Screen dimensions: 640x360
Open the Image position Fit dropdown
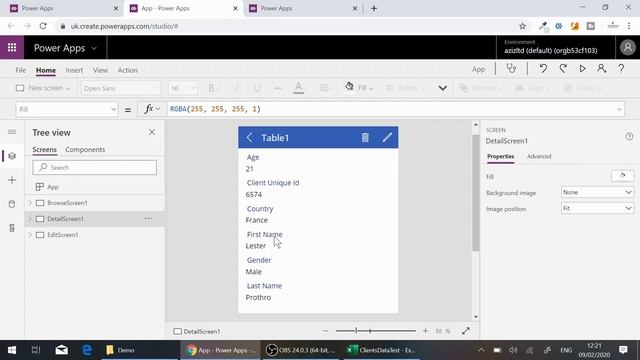pos(597,208)
